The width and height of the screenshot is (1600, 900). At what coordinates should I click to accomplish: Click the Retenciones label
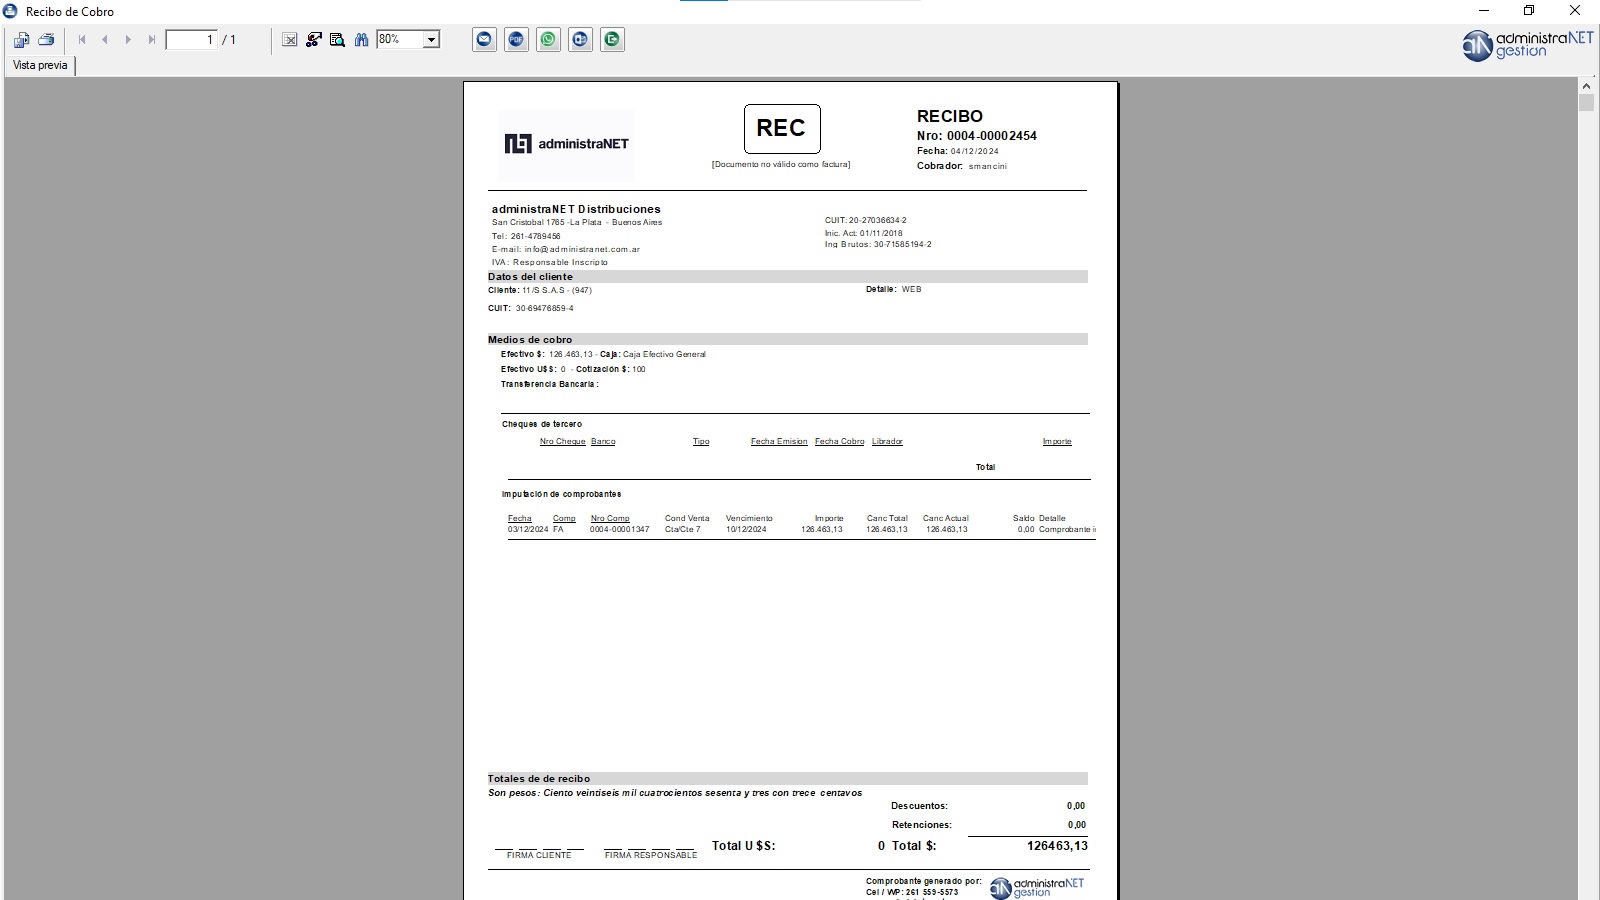[921, 826]
